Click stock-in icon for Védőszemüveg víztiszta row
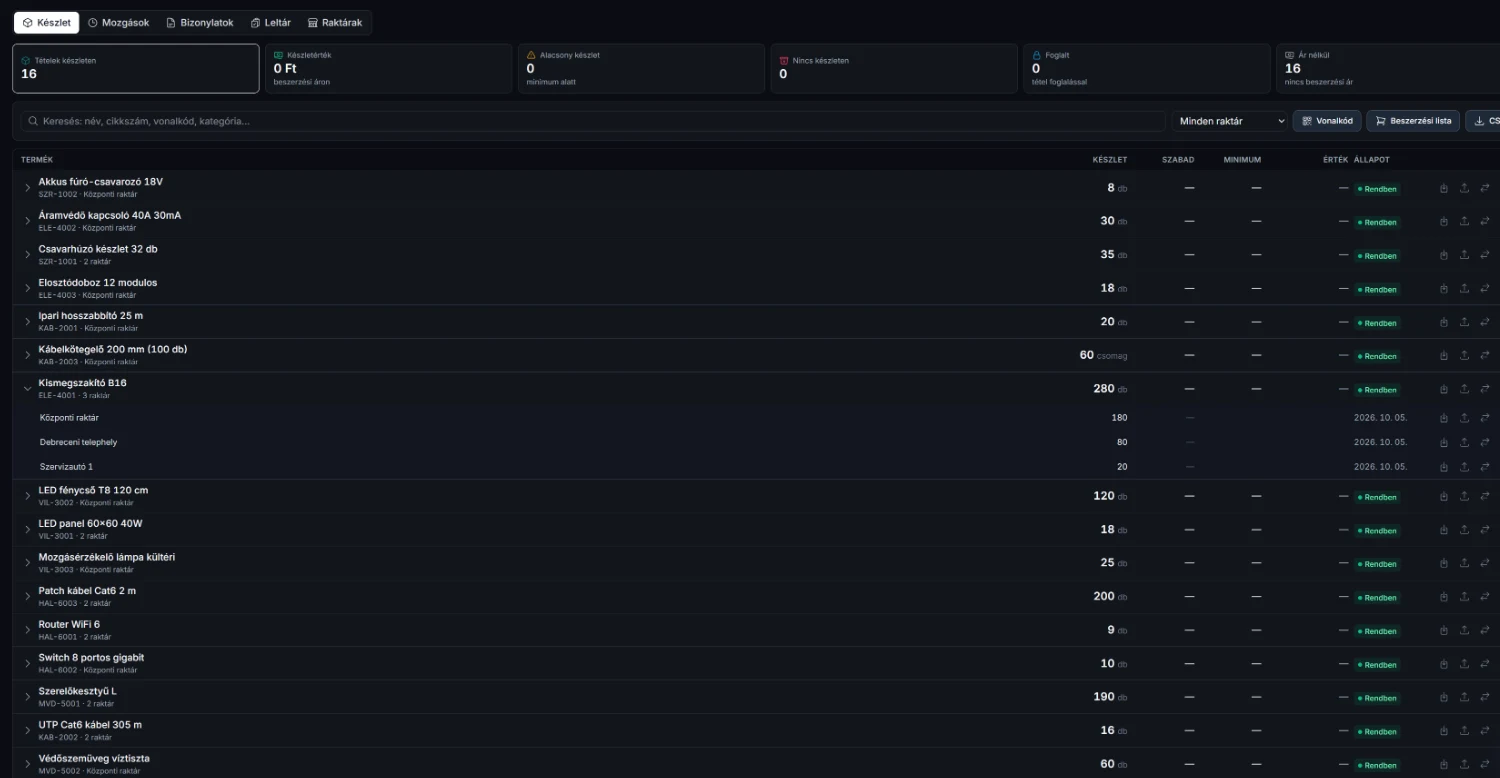Viewport: 1500px width, 778px height. pos(1443,764)
